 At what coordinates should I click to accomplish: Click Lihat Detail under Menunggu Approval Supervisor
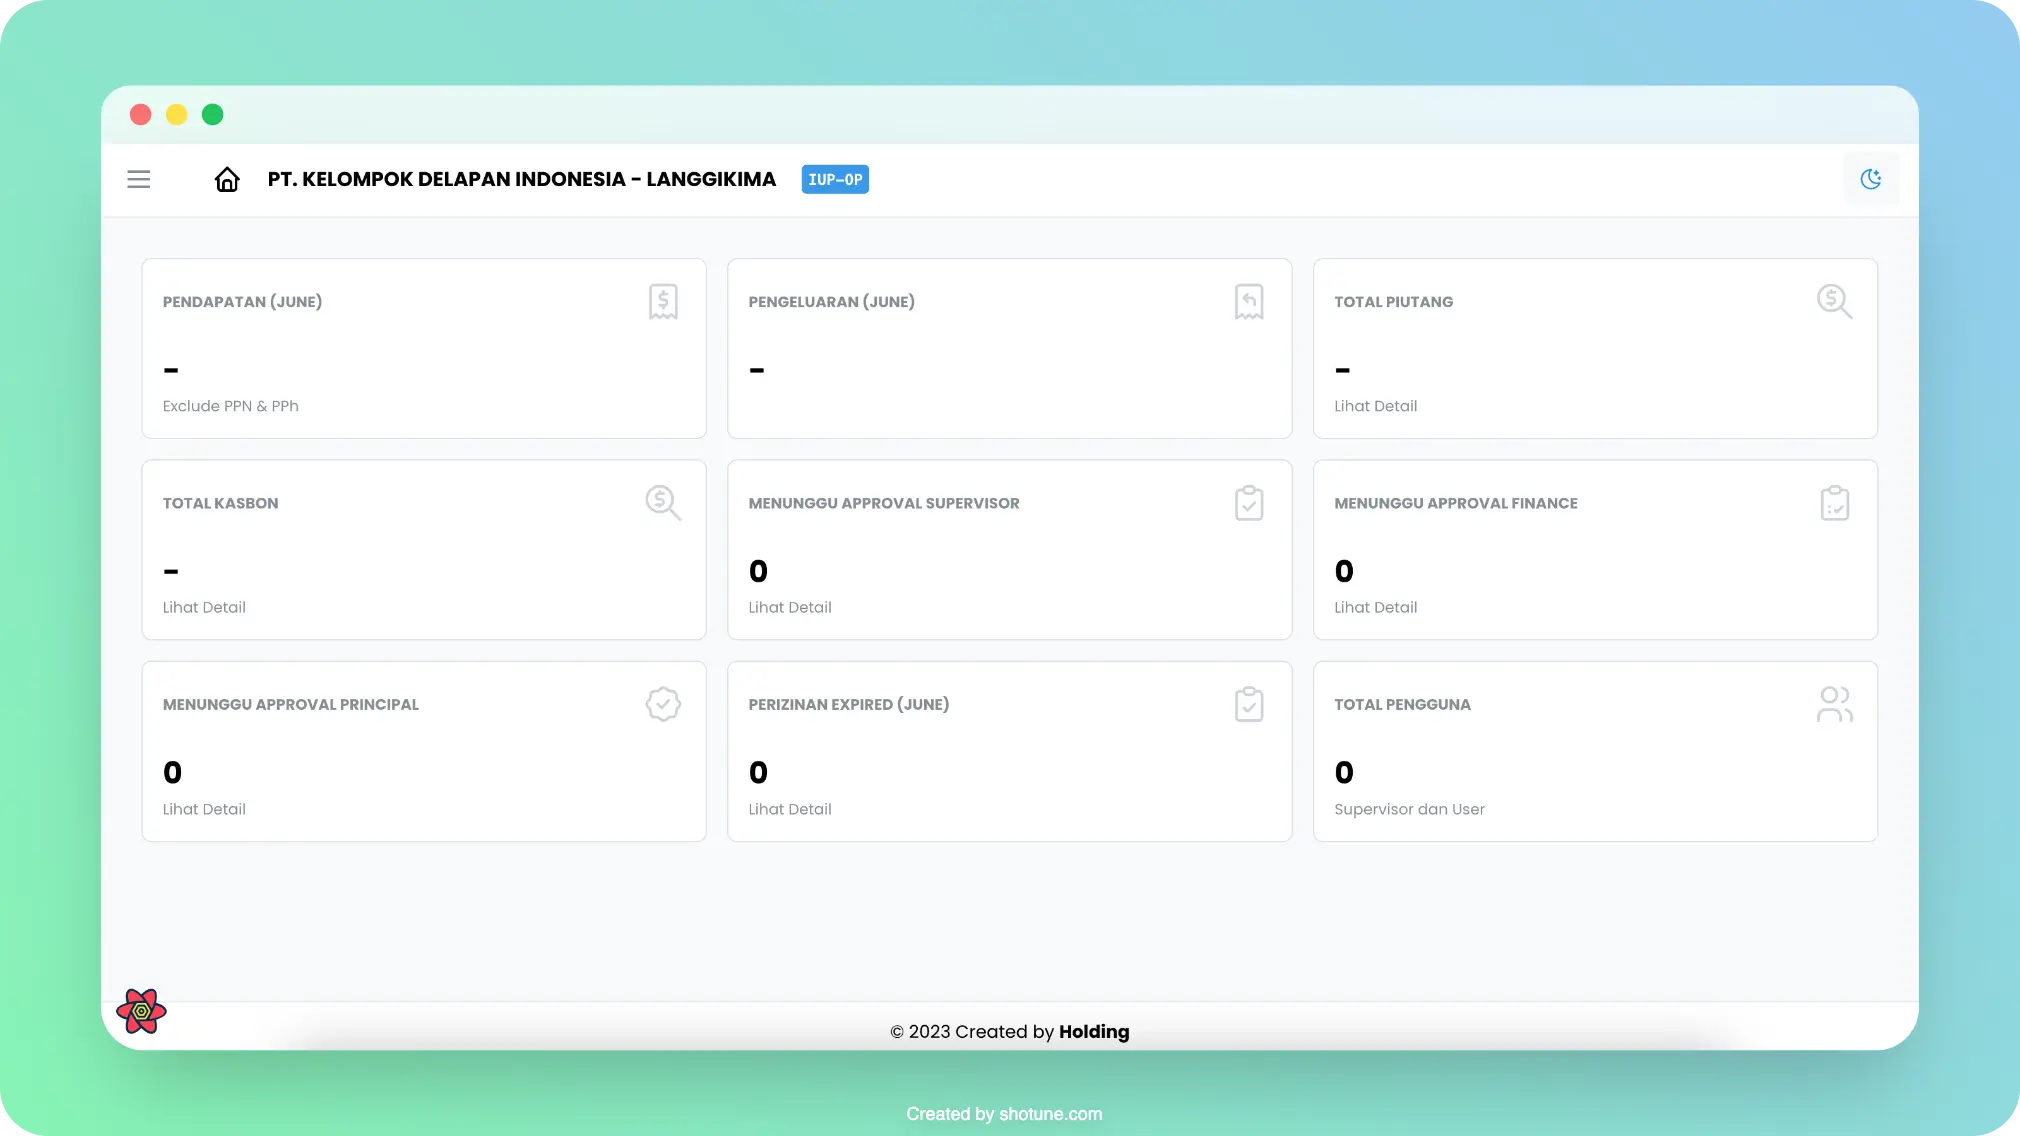pyautogui.click(x=789, y=608)
